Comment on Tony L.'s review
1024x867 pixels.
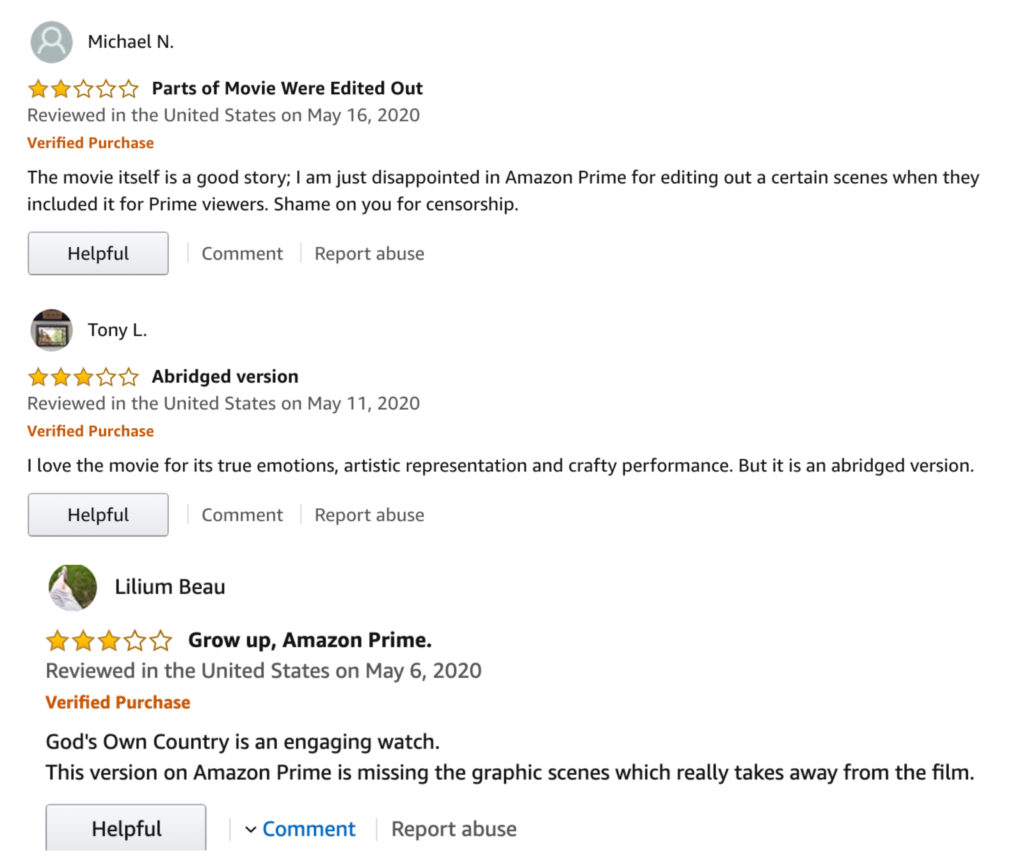click(x=242, y=515)
